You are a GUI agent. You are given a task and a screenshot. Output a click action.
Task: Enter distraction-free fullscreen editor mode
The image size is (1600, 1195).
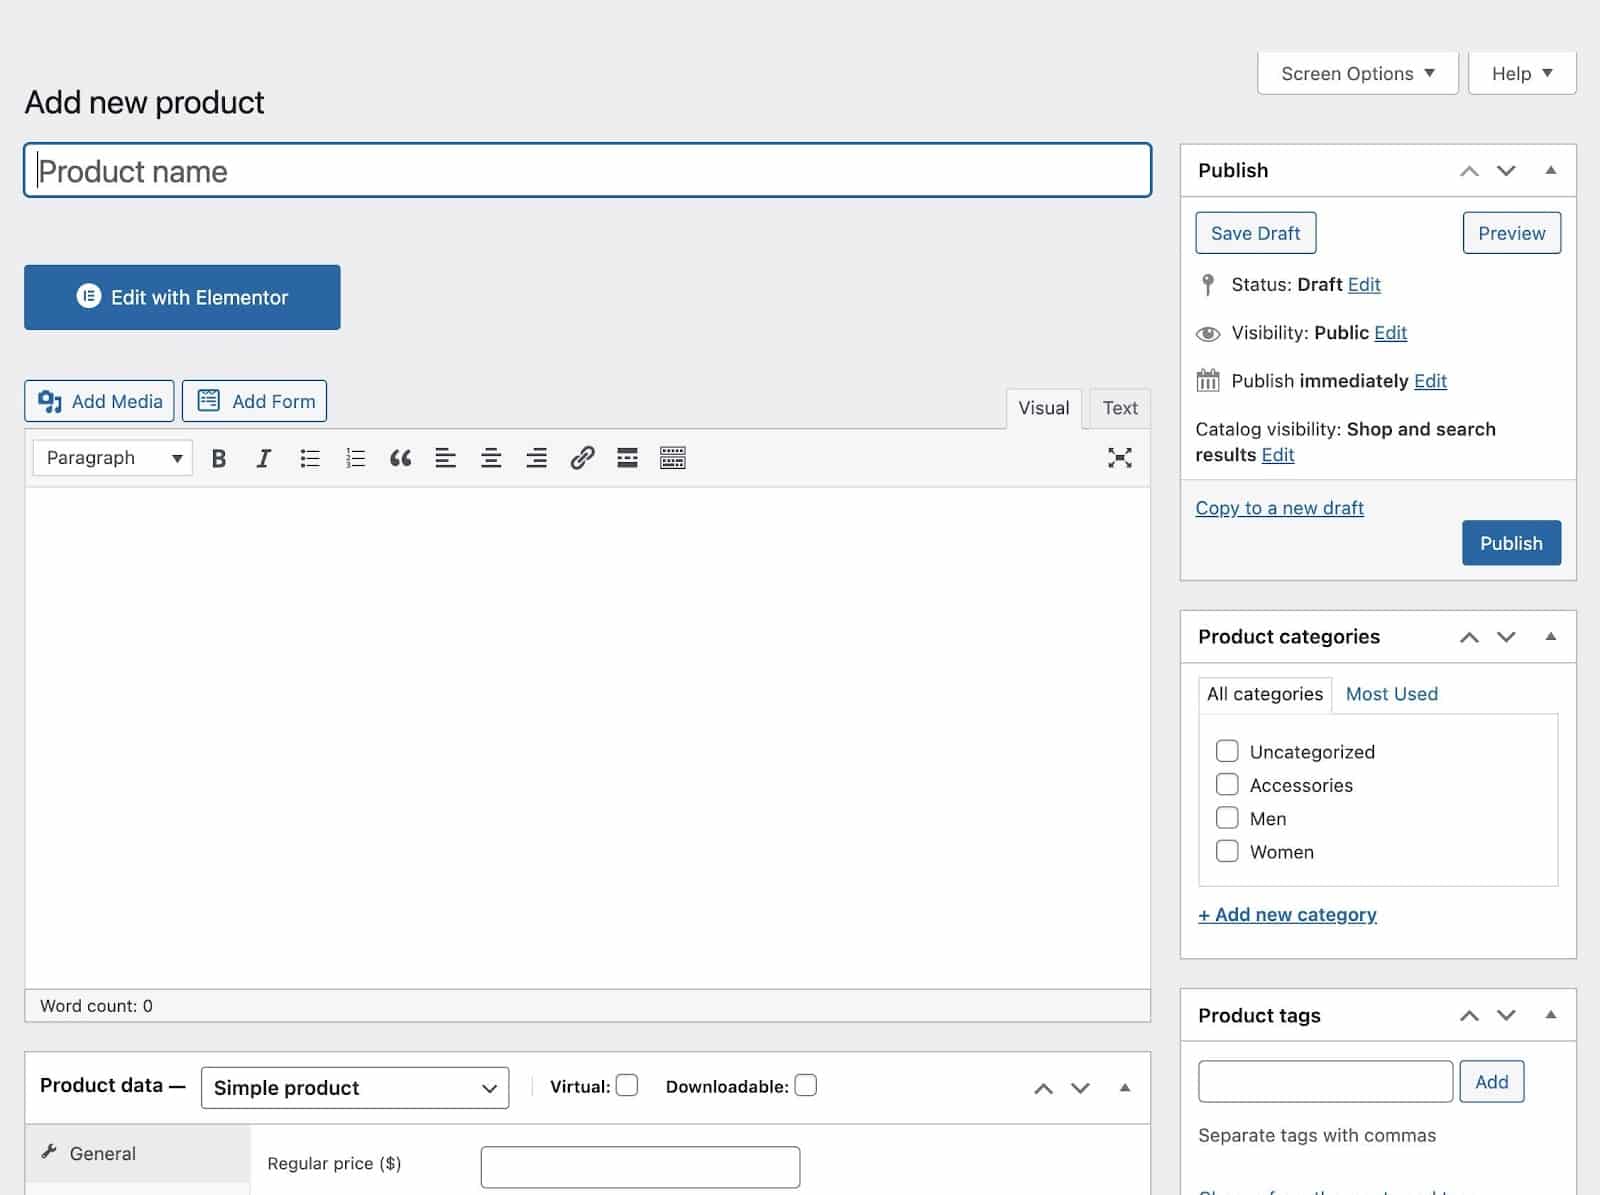point(1119,458)
